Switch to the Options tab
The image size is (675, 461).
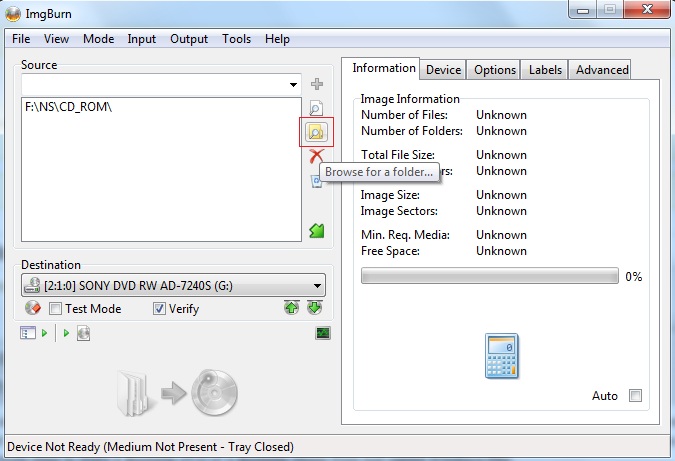[x=495, y=70]
